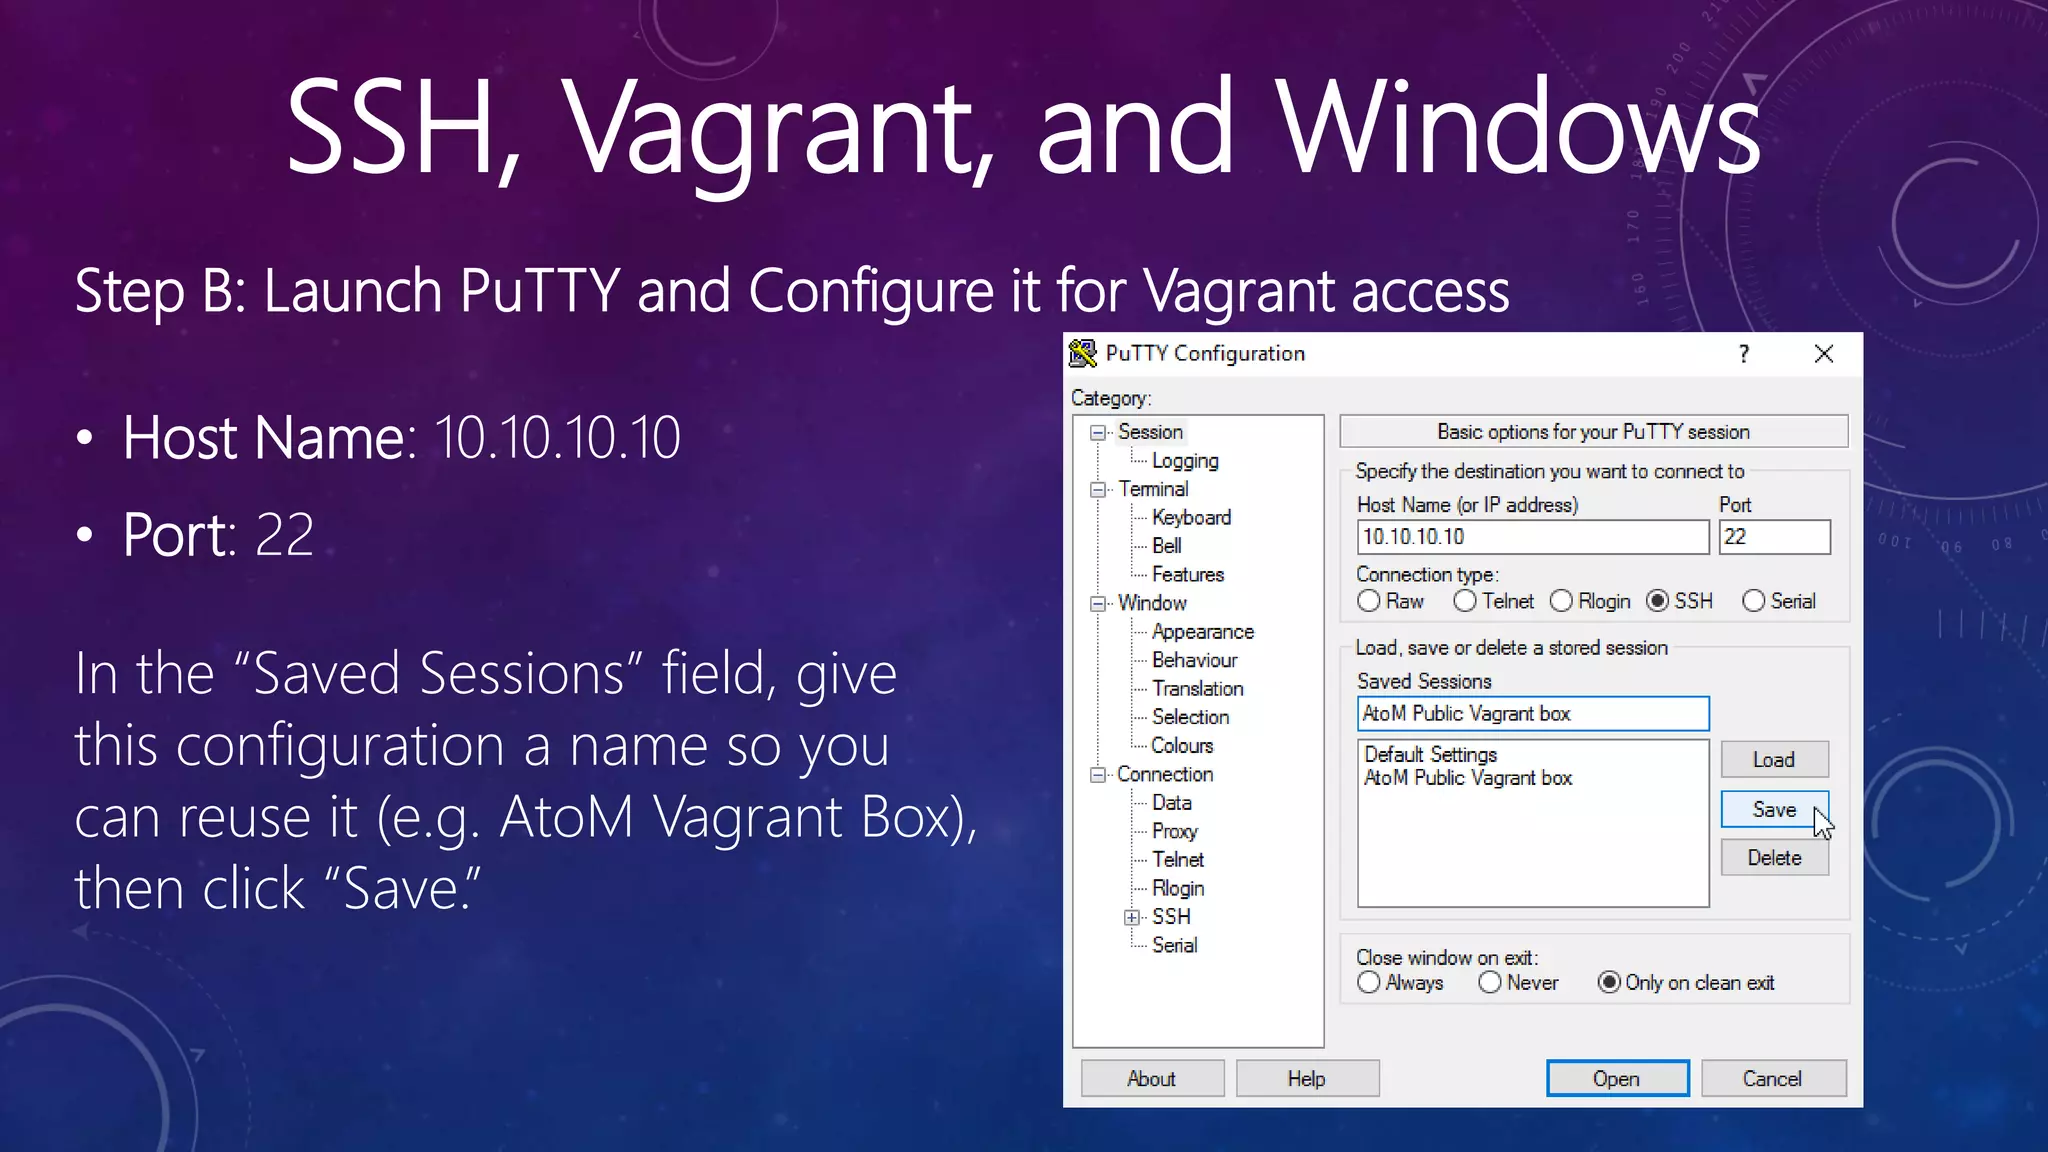The width and height of the screenshot is (2048, 1152).
Task: Open the Rlogin category in tree
Action: coord(1178,888)
